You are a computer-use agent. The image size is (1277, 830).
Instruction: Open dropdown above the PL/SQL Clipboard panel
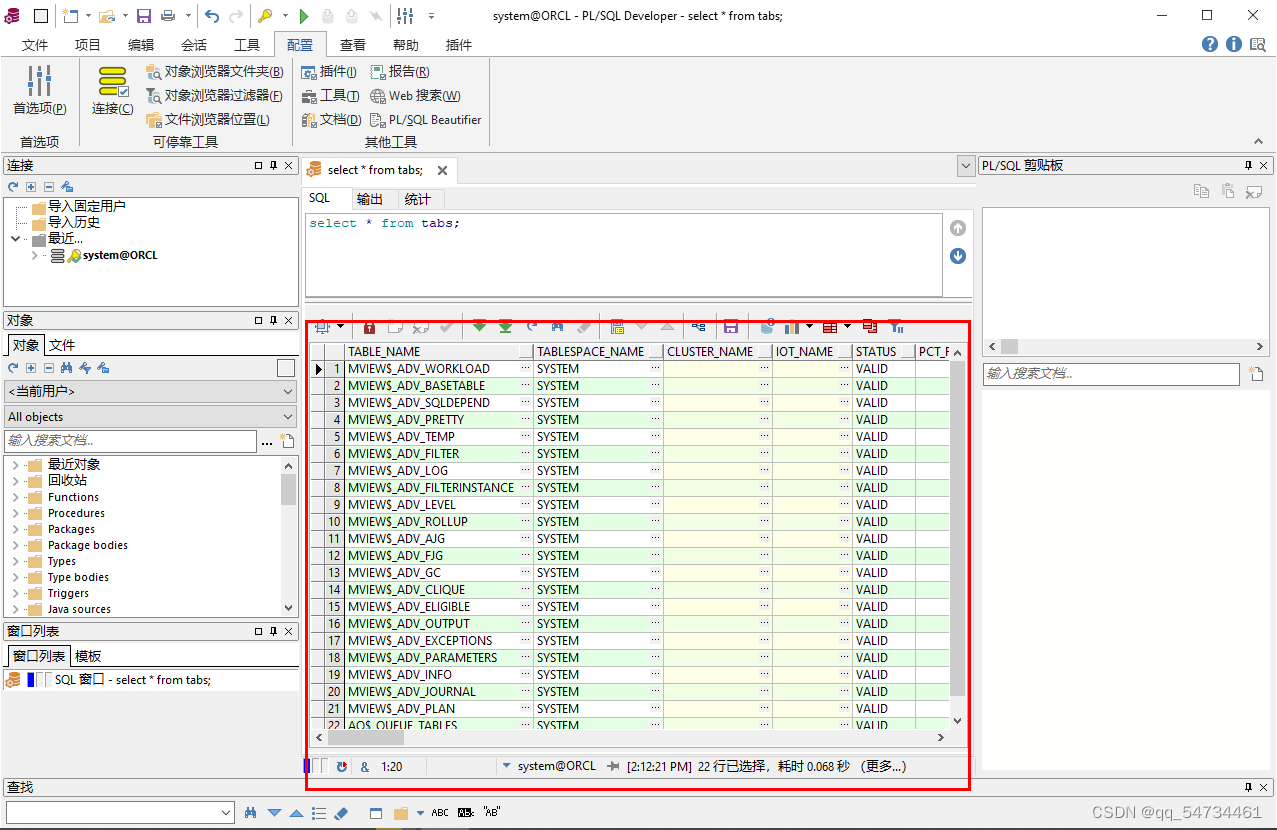coord(965,166)
